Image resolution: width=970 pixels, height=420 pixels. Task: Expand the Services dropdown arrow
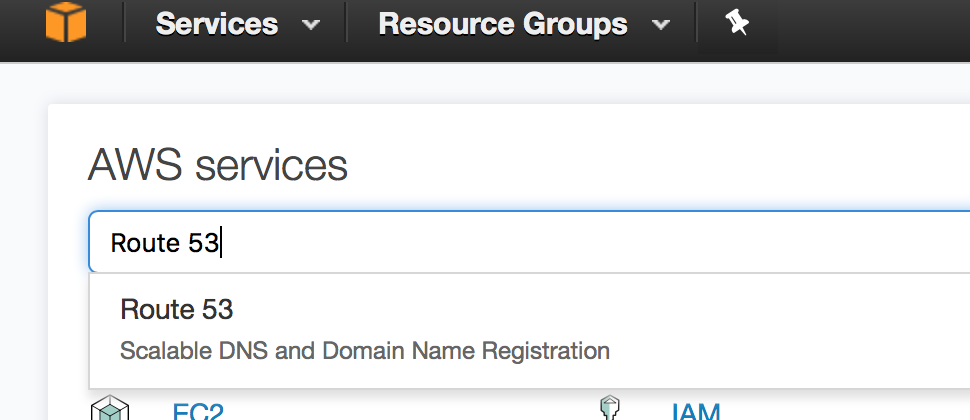(x=310, y=25)
